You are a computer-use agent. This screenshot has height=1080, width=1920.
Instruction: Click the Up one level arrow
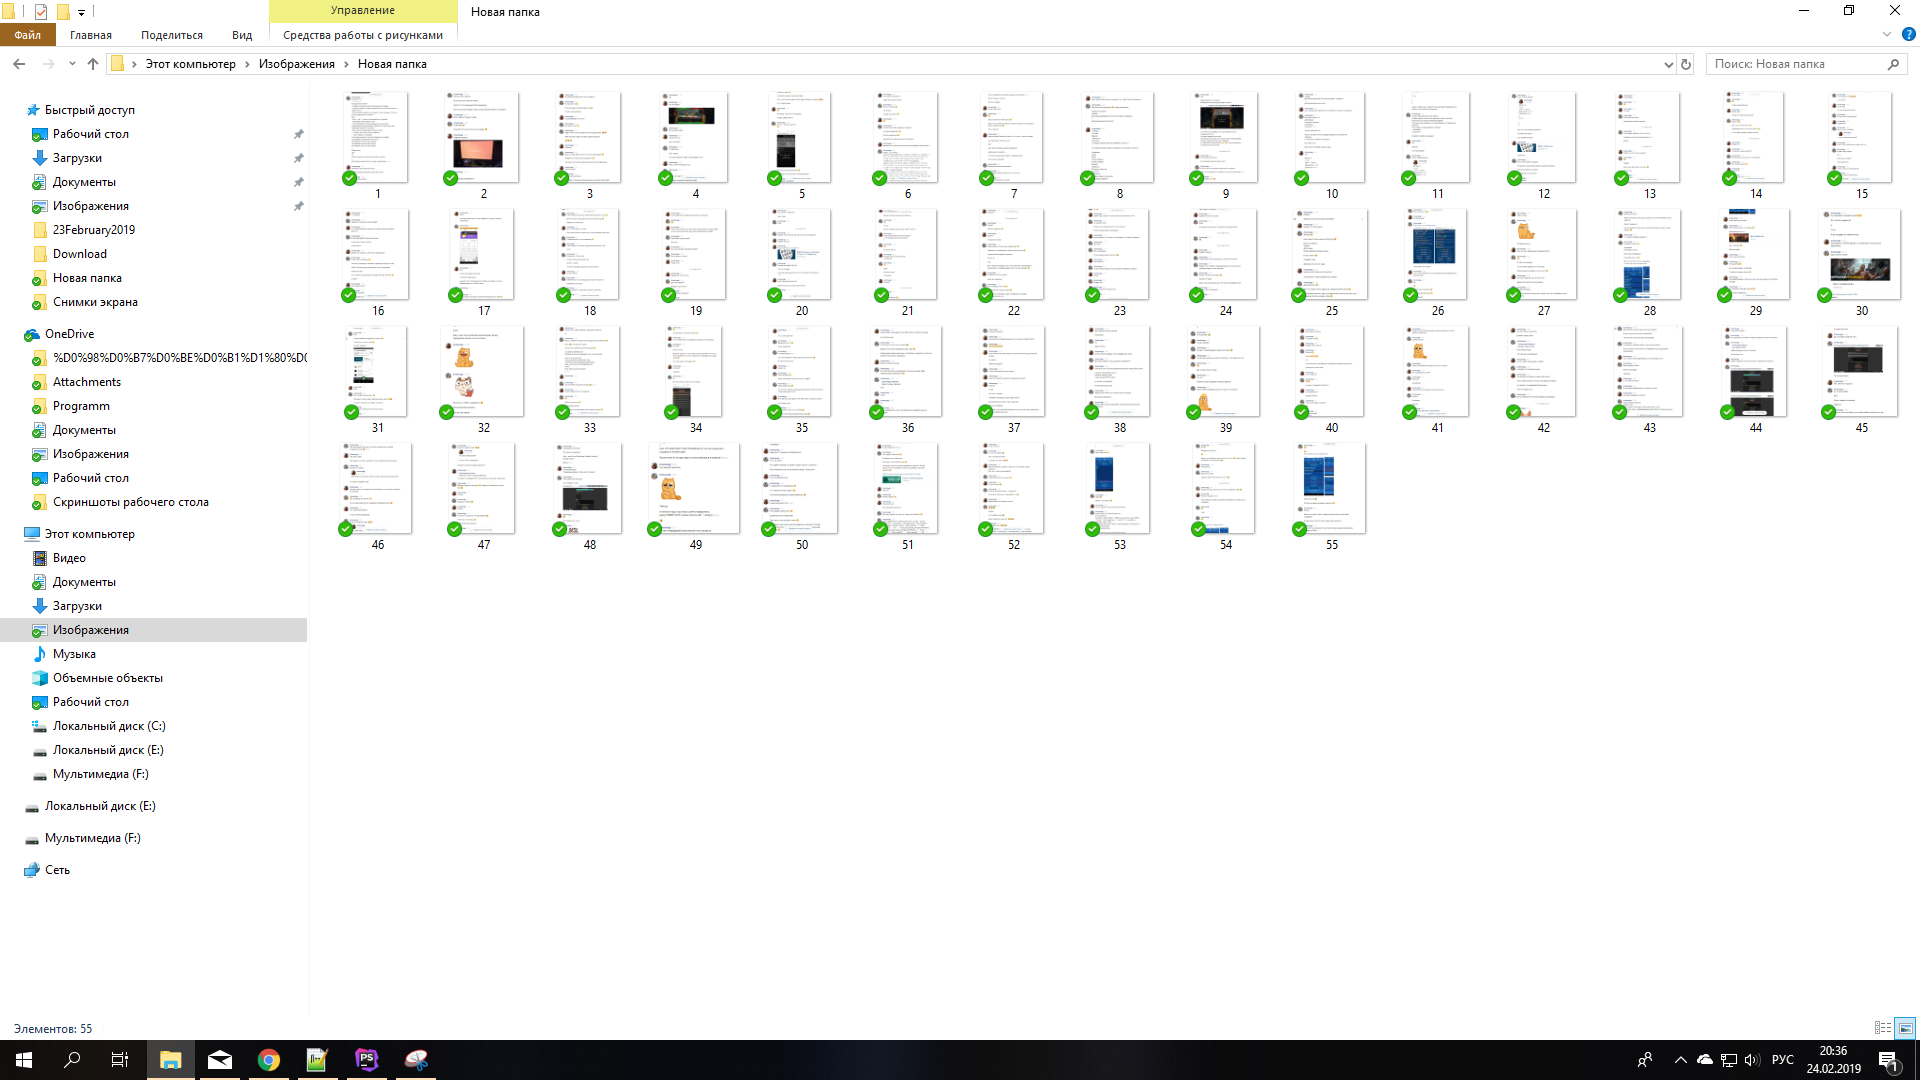[x=93, y=64]
